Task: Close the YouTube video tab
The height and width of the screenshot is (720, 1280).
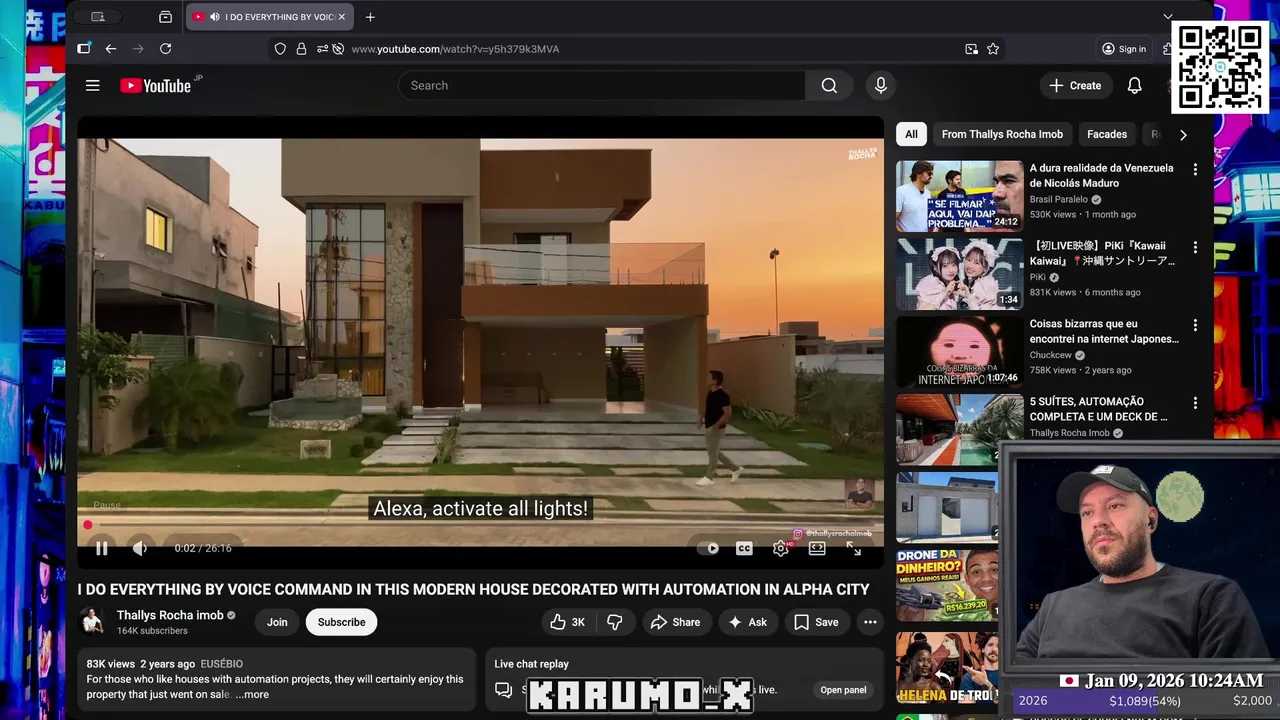Action: [x=342, y=17]
